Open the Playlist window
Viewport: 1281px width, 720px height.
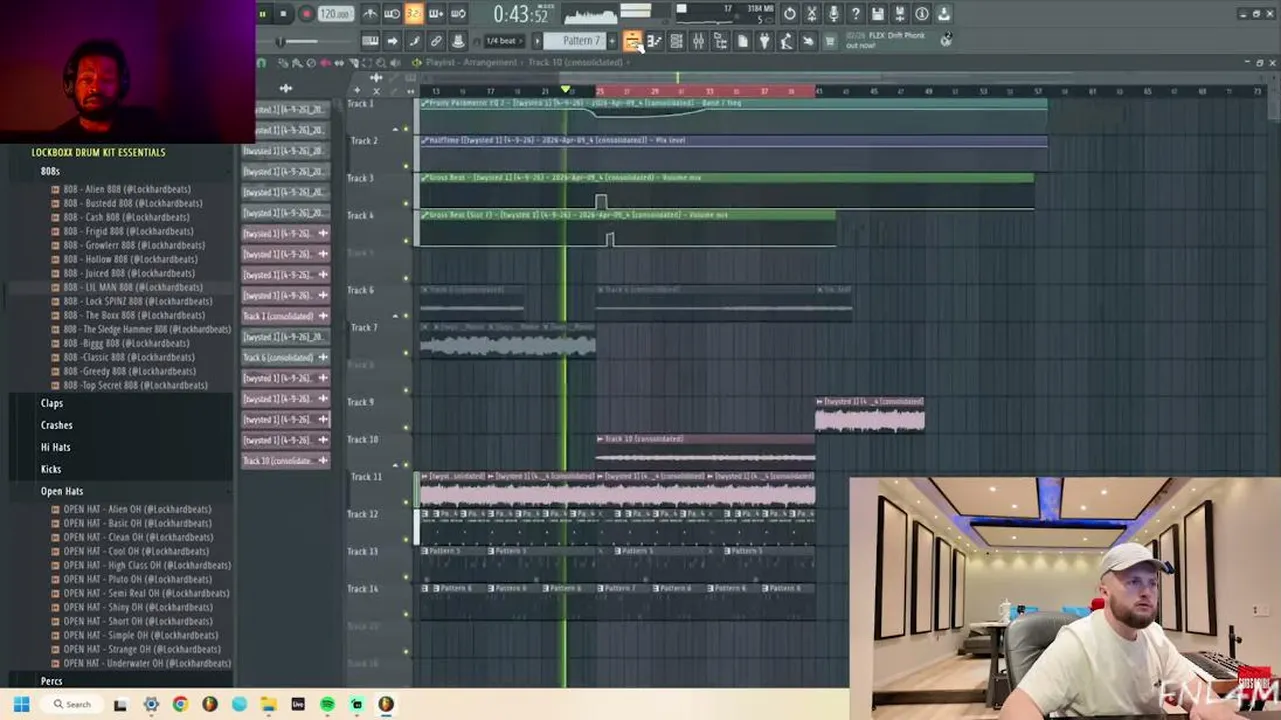[632, 41]
